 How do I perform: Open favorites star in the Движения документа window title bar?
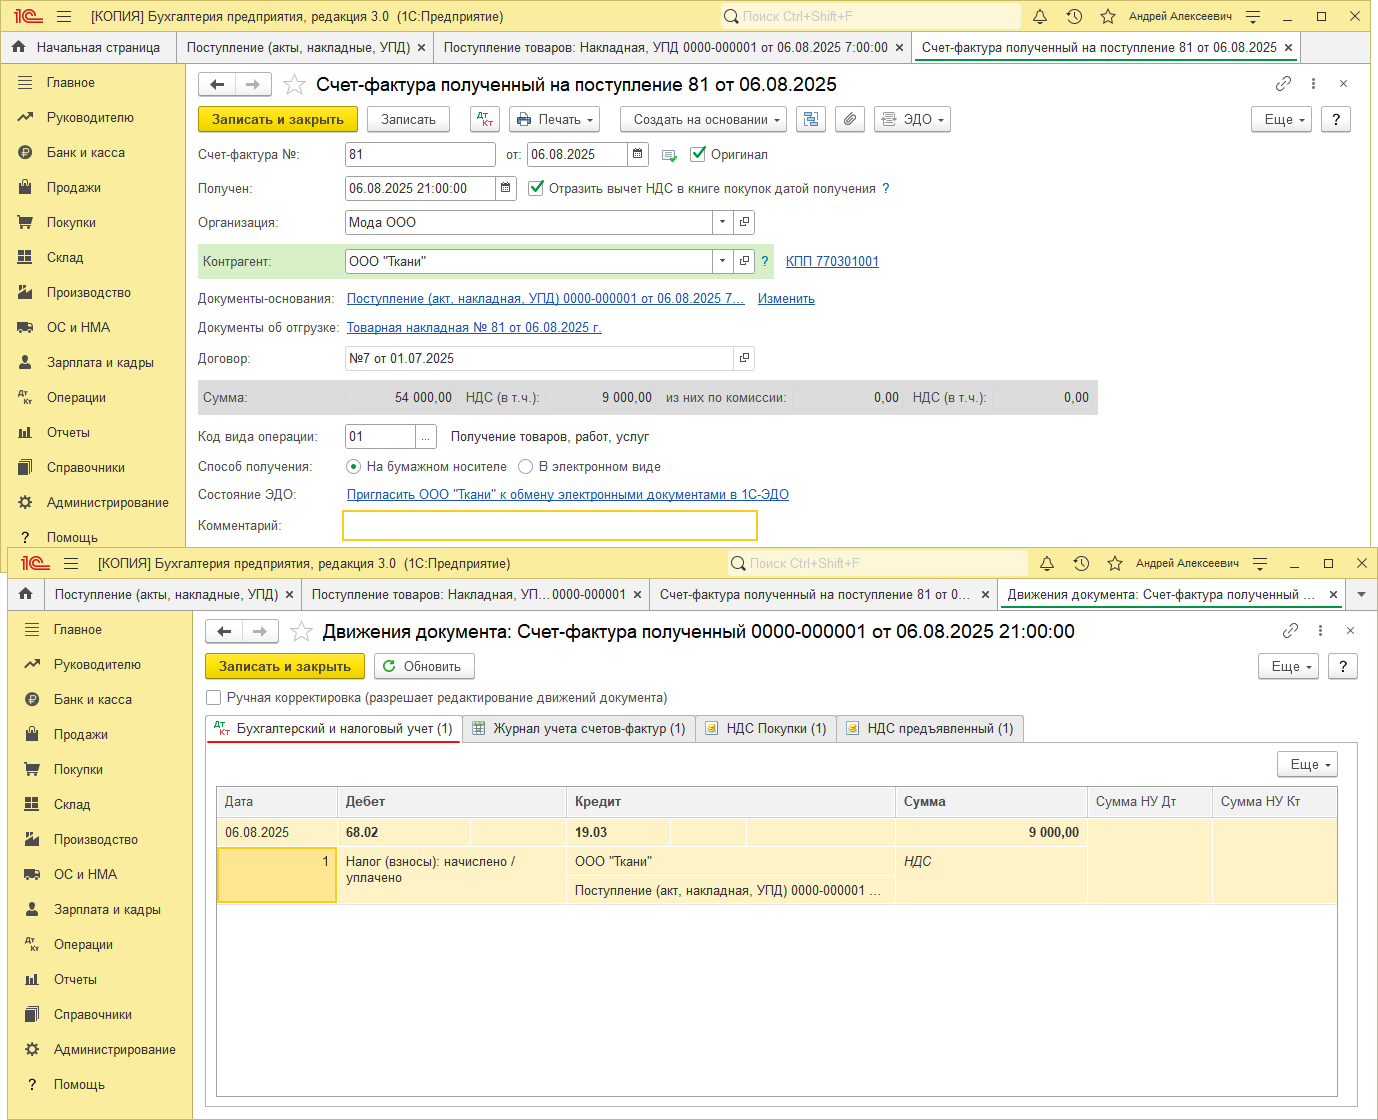point(1115,563)
